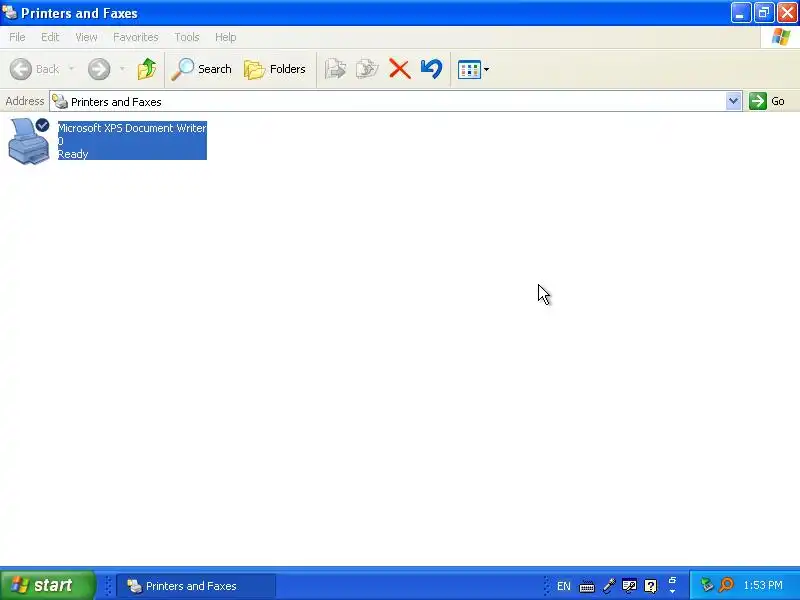Image resolution: width=800 pixels, height=600 pixels.
Task: Expand the Address bar dropdown
Action: pyautogui.click(x=733, y=101)
